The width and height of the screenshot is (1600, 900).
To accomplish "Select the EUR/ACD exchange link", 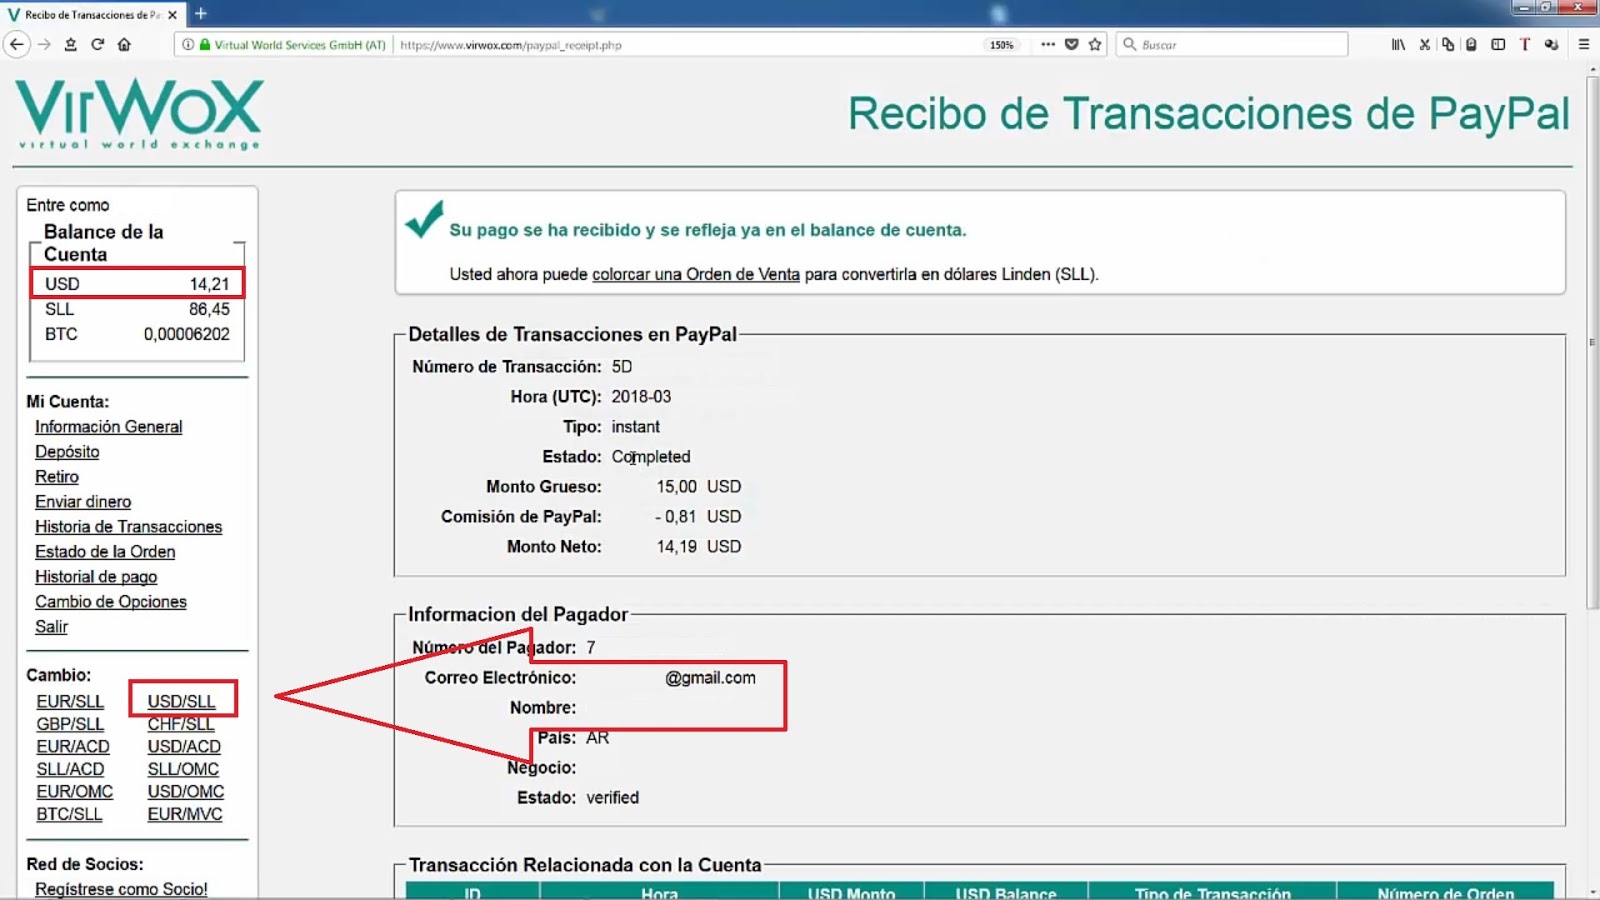I will pos(73,747).
